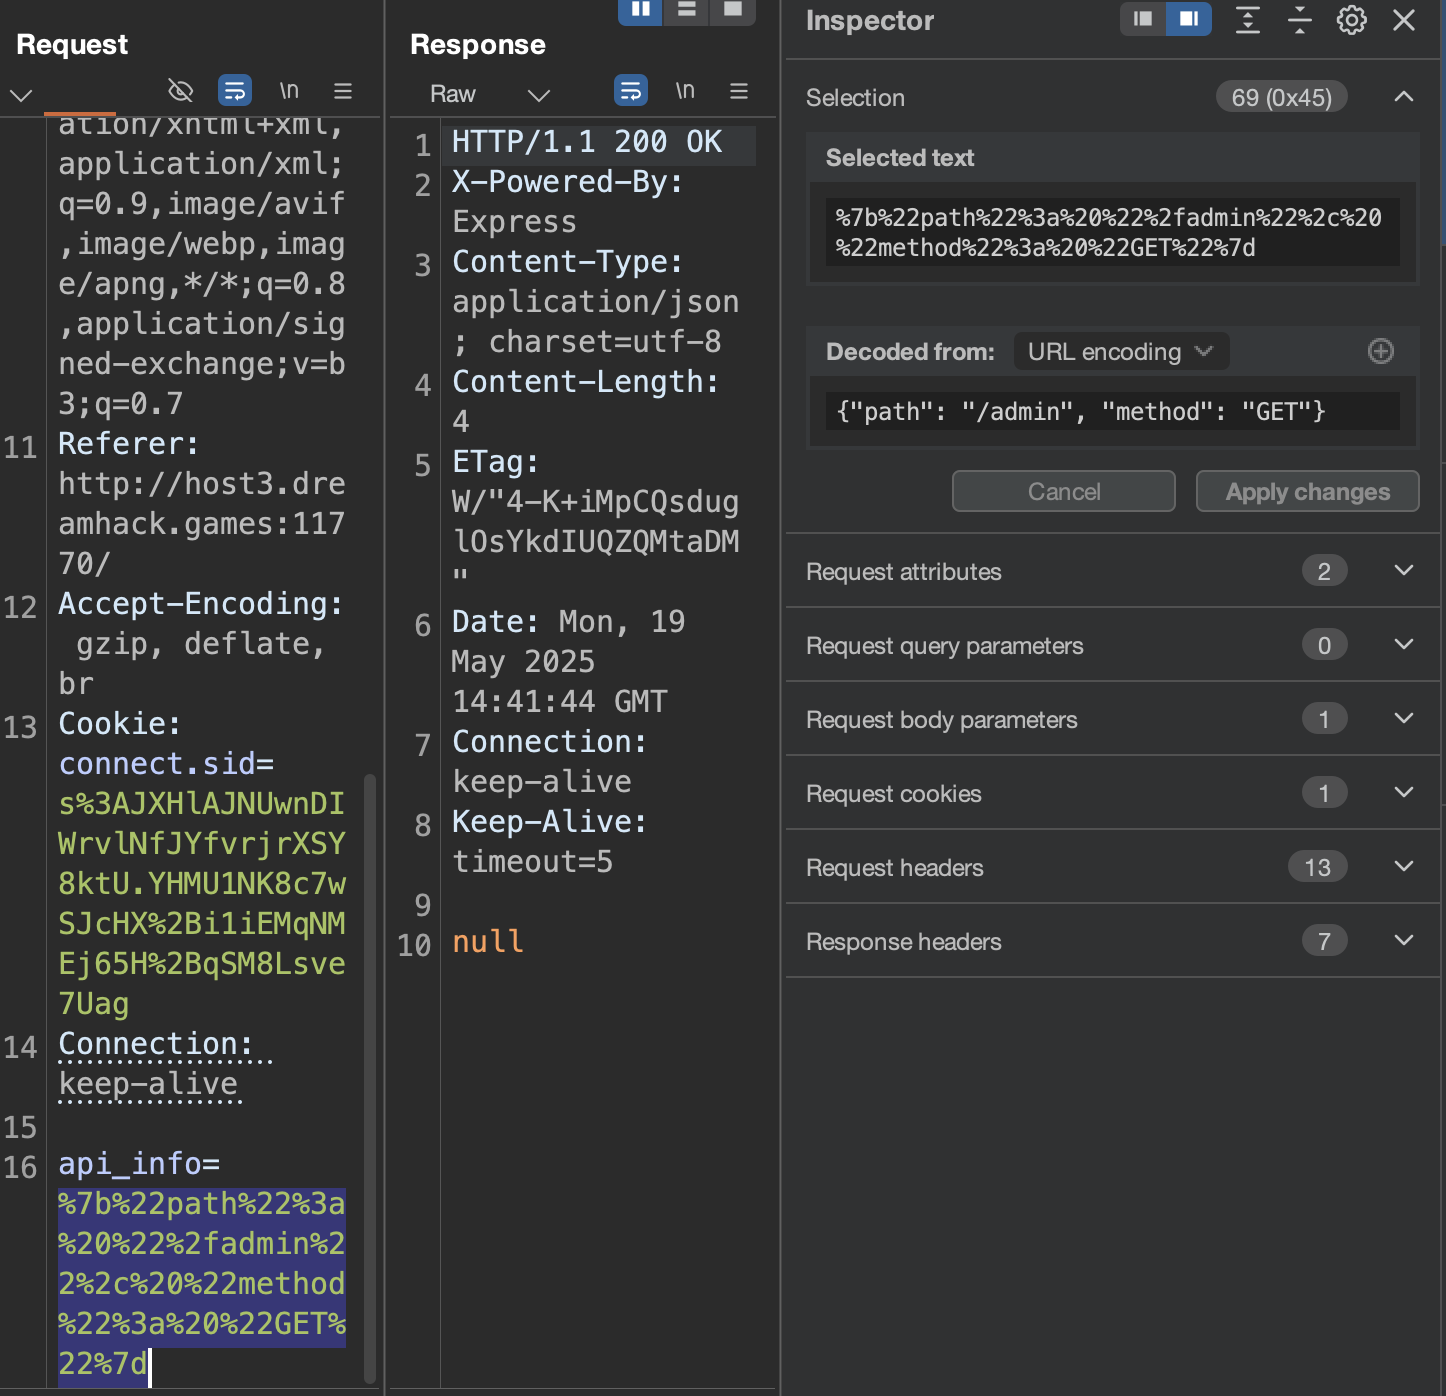Toggle hide non-printable eye icon in Request
Viewport: 1446px width, 1396px height.
[x=181, y=92]
